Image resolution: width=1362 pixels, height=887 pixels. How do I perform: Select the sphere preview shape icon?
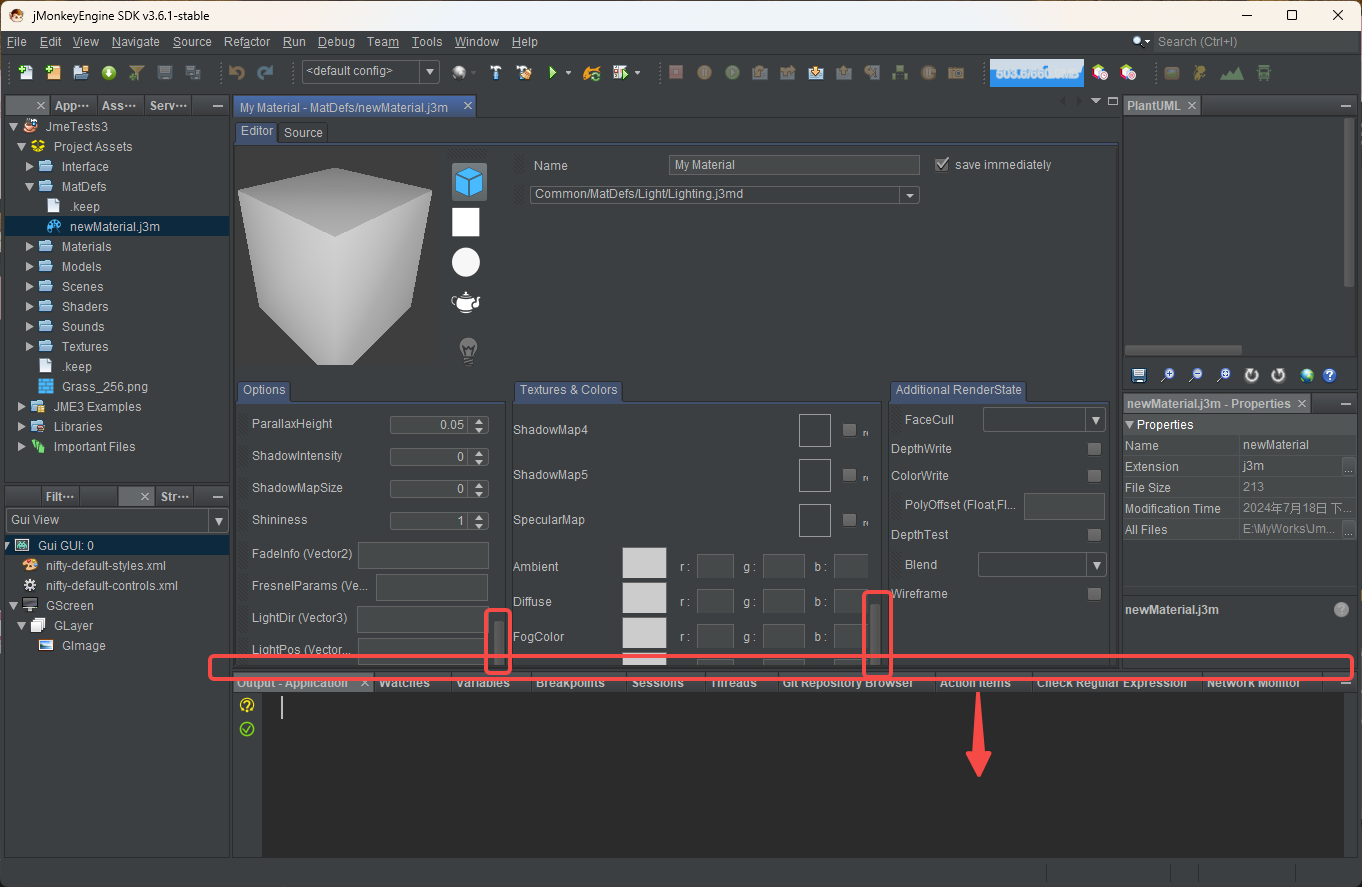[x=466, y=262]
